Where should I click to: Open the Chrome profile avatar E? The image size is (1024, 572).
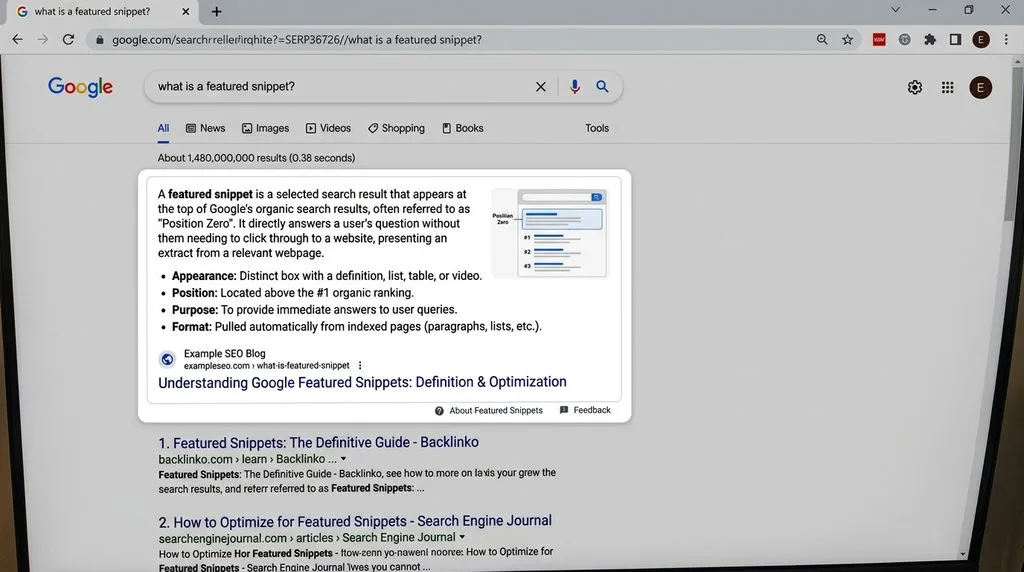pyautogui.click(x=980, y=40)
